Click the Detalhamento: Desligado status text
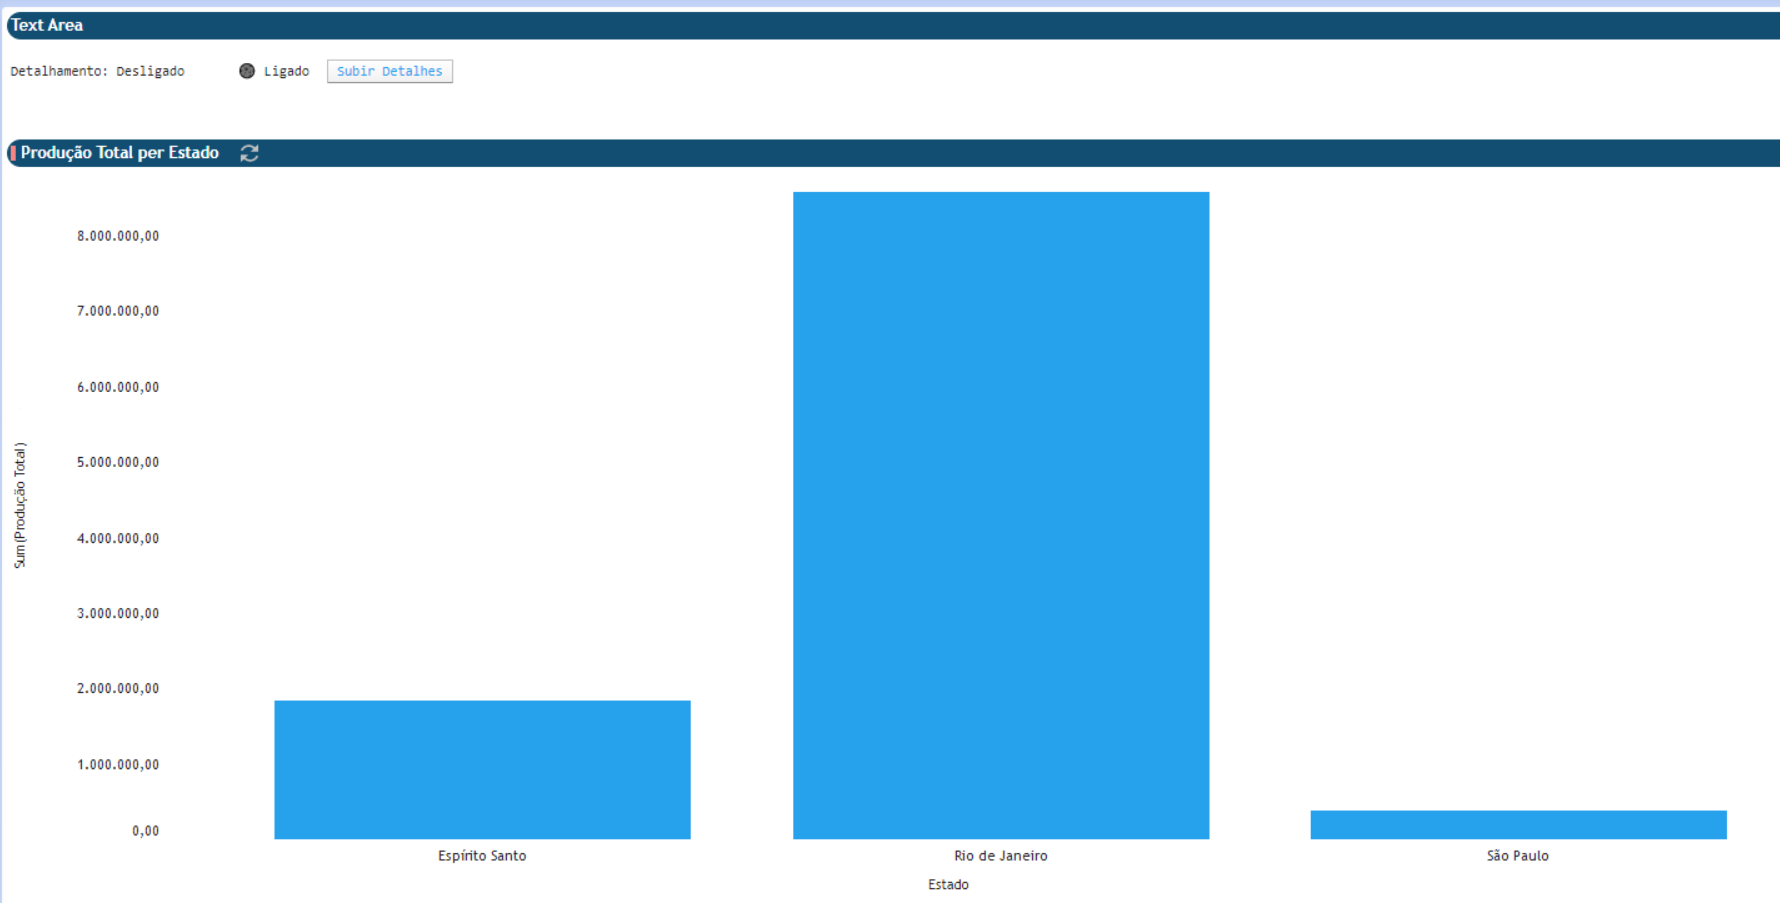The image size is (1780, 903). tap(97, 71)
